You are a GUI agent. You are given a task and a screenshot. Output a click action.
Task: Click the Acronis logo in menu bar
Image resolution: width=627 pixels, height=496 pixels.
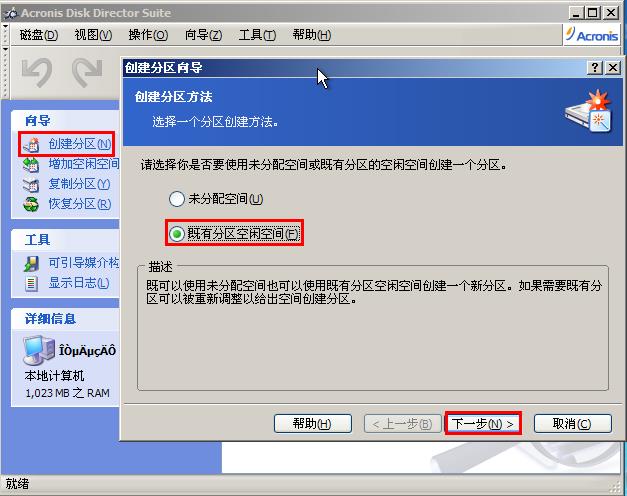(592, 35)
